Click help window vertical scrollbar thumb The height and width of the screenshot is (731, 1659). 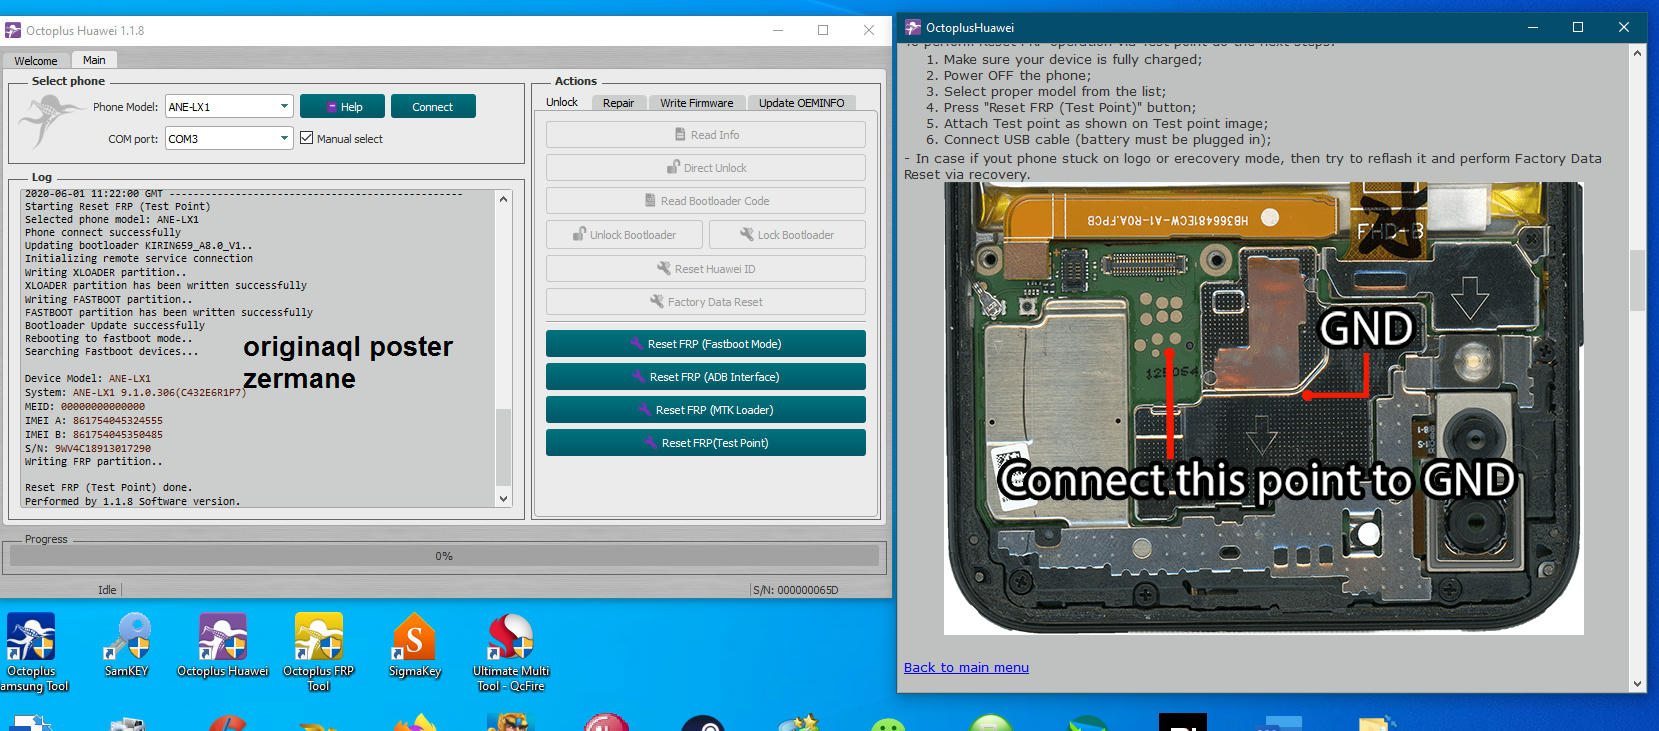(x=1637, y=280)
